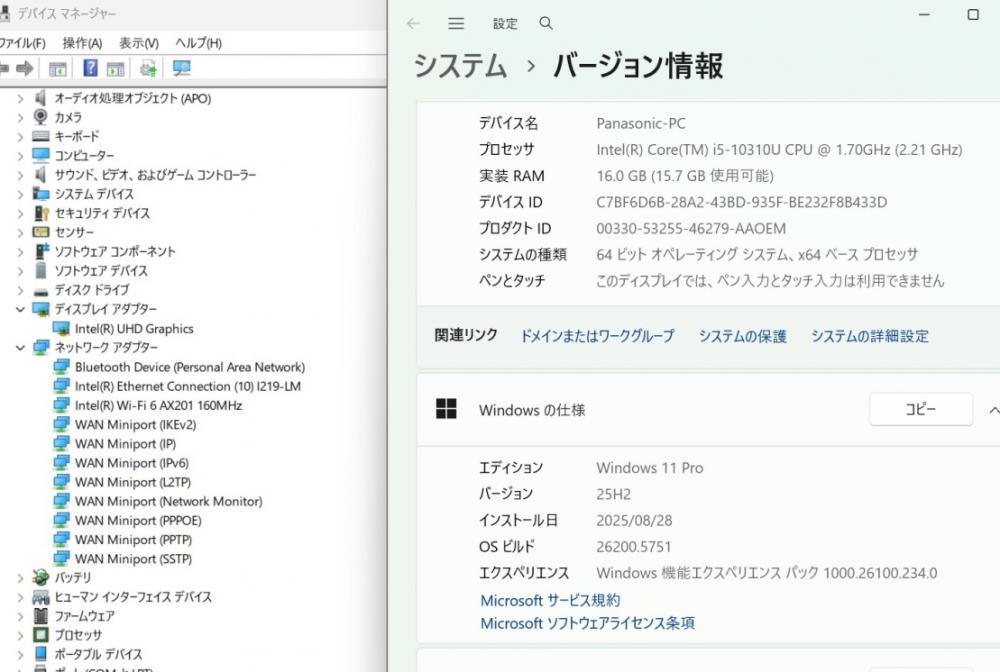Expand the ソフトウェア デバイス node
The image size is (1000, 672).
pos(20,270)
